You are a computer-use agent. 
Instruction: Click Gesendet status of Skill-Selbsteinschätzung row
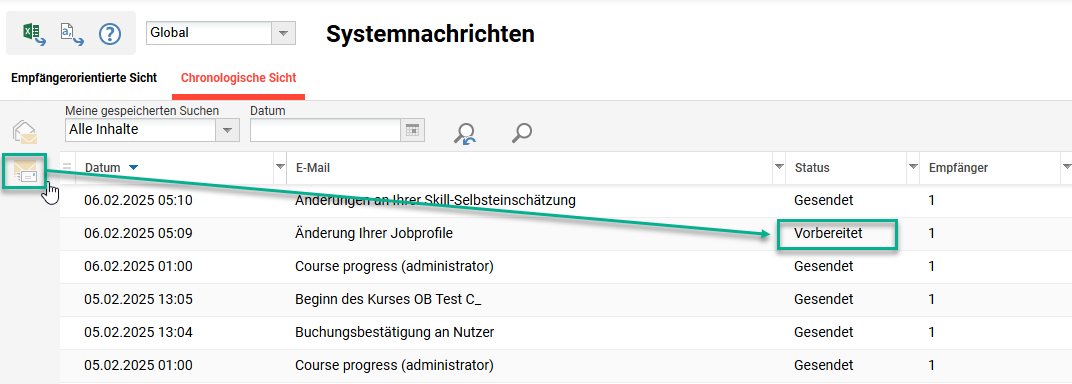tap(824, 201)
